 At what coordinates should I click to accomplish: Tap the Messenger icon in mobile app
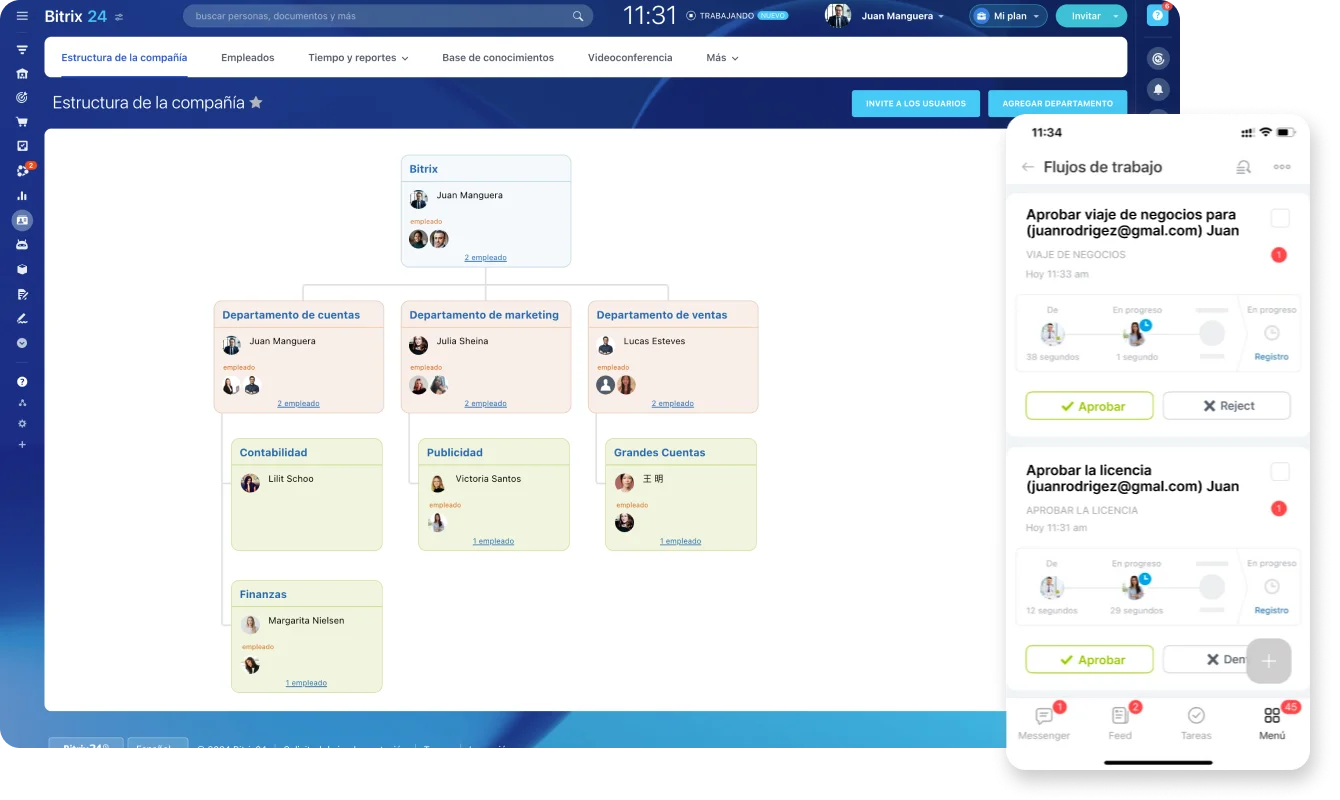pos(1044,716)
